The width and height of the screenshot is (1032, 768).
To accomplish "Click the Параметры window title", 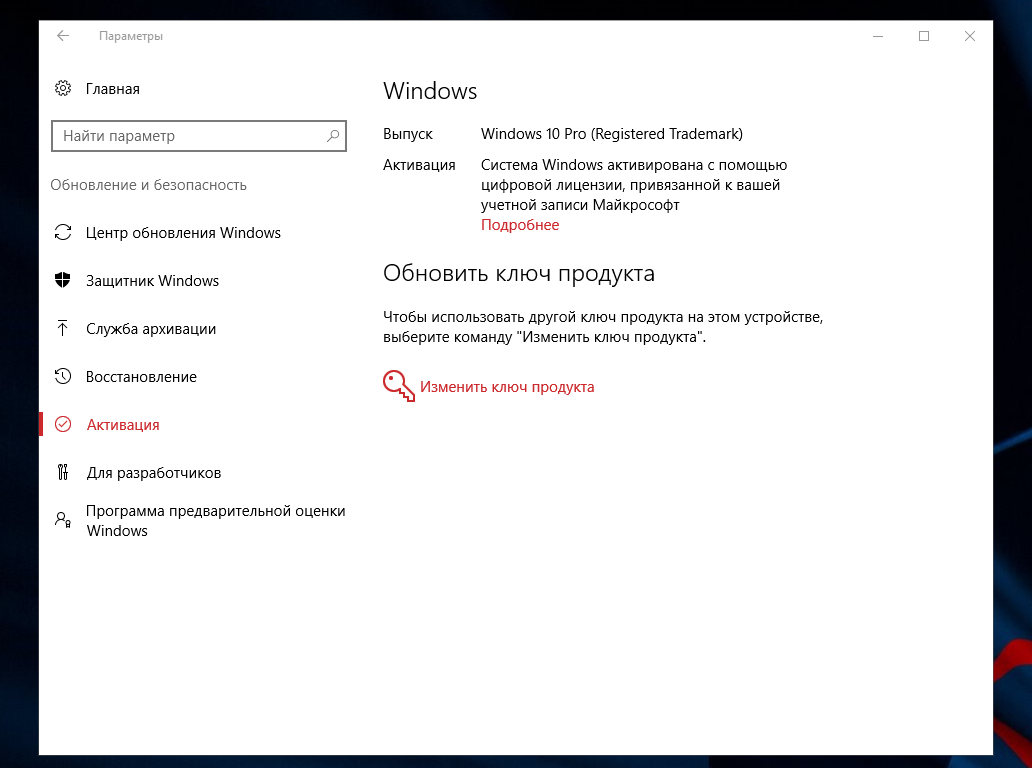I will pyautogui.click(x=131, y=36).
